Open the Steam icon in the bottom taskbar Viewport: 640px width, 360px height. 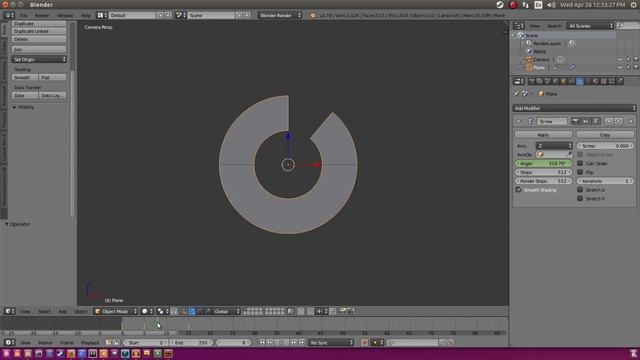[x=60, y=353]
